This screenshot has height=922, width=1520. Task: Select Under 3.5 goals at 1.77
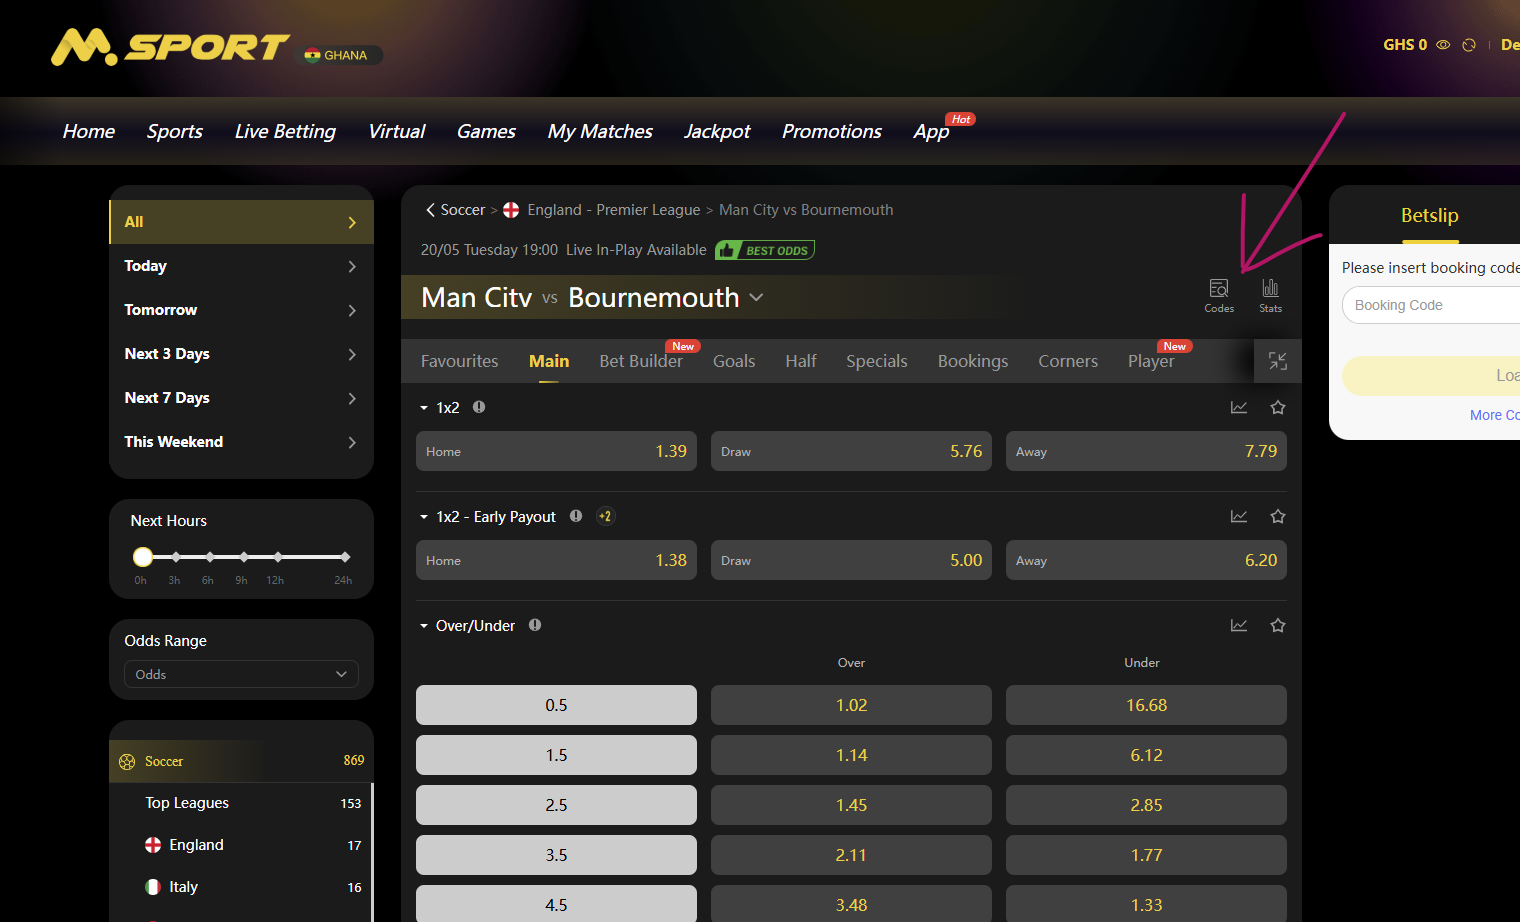coord(1146,855)
